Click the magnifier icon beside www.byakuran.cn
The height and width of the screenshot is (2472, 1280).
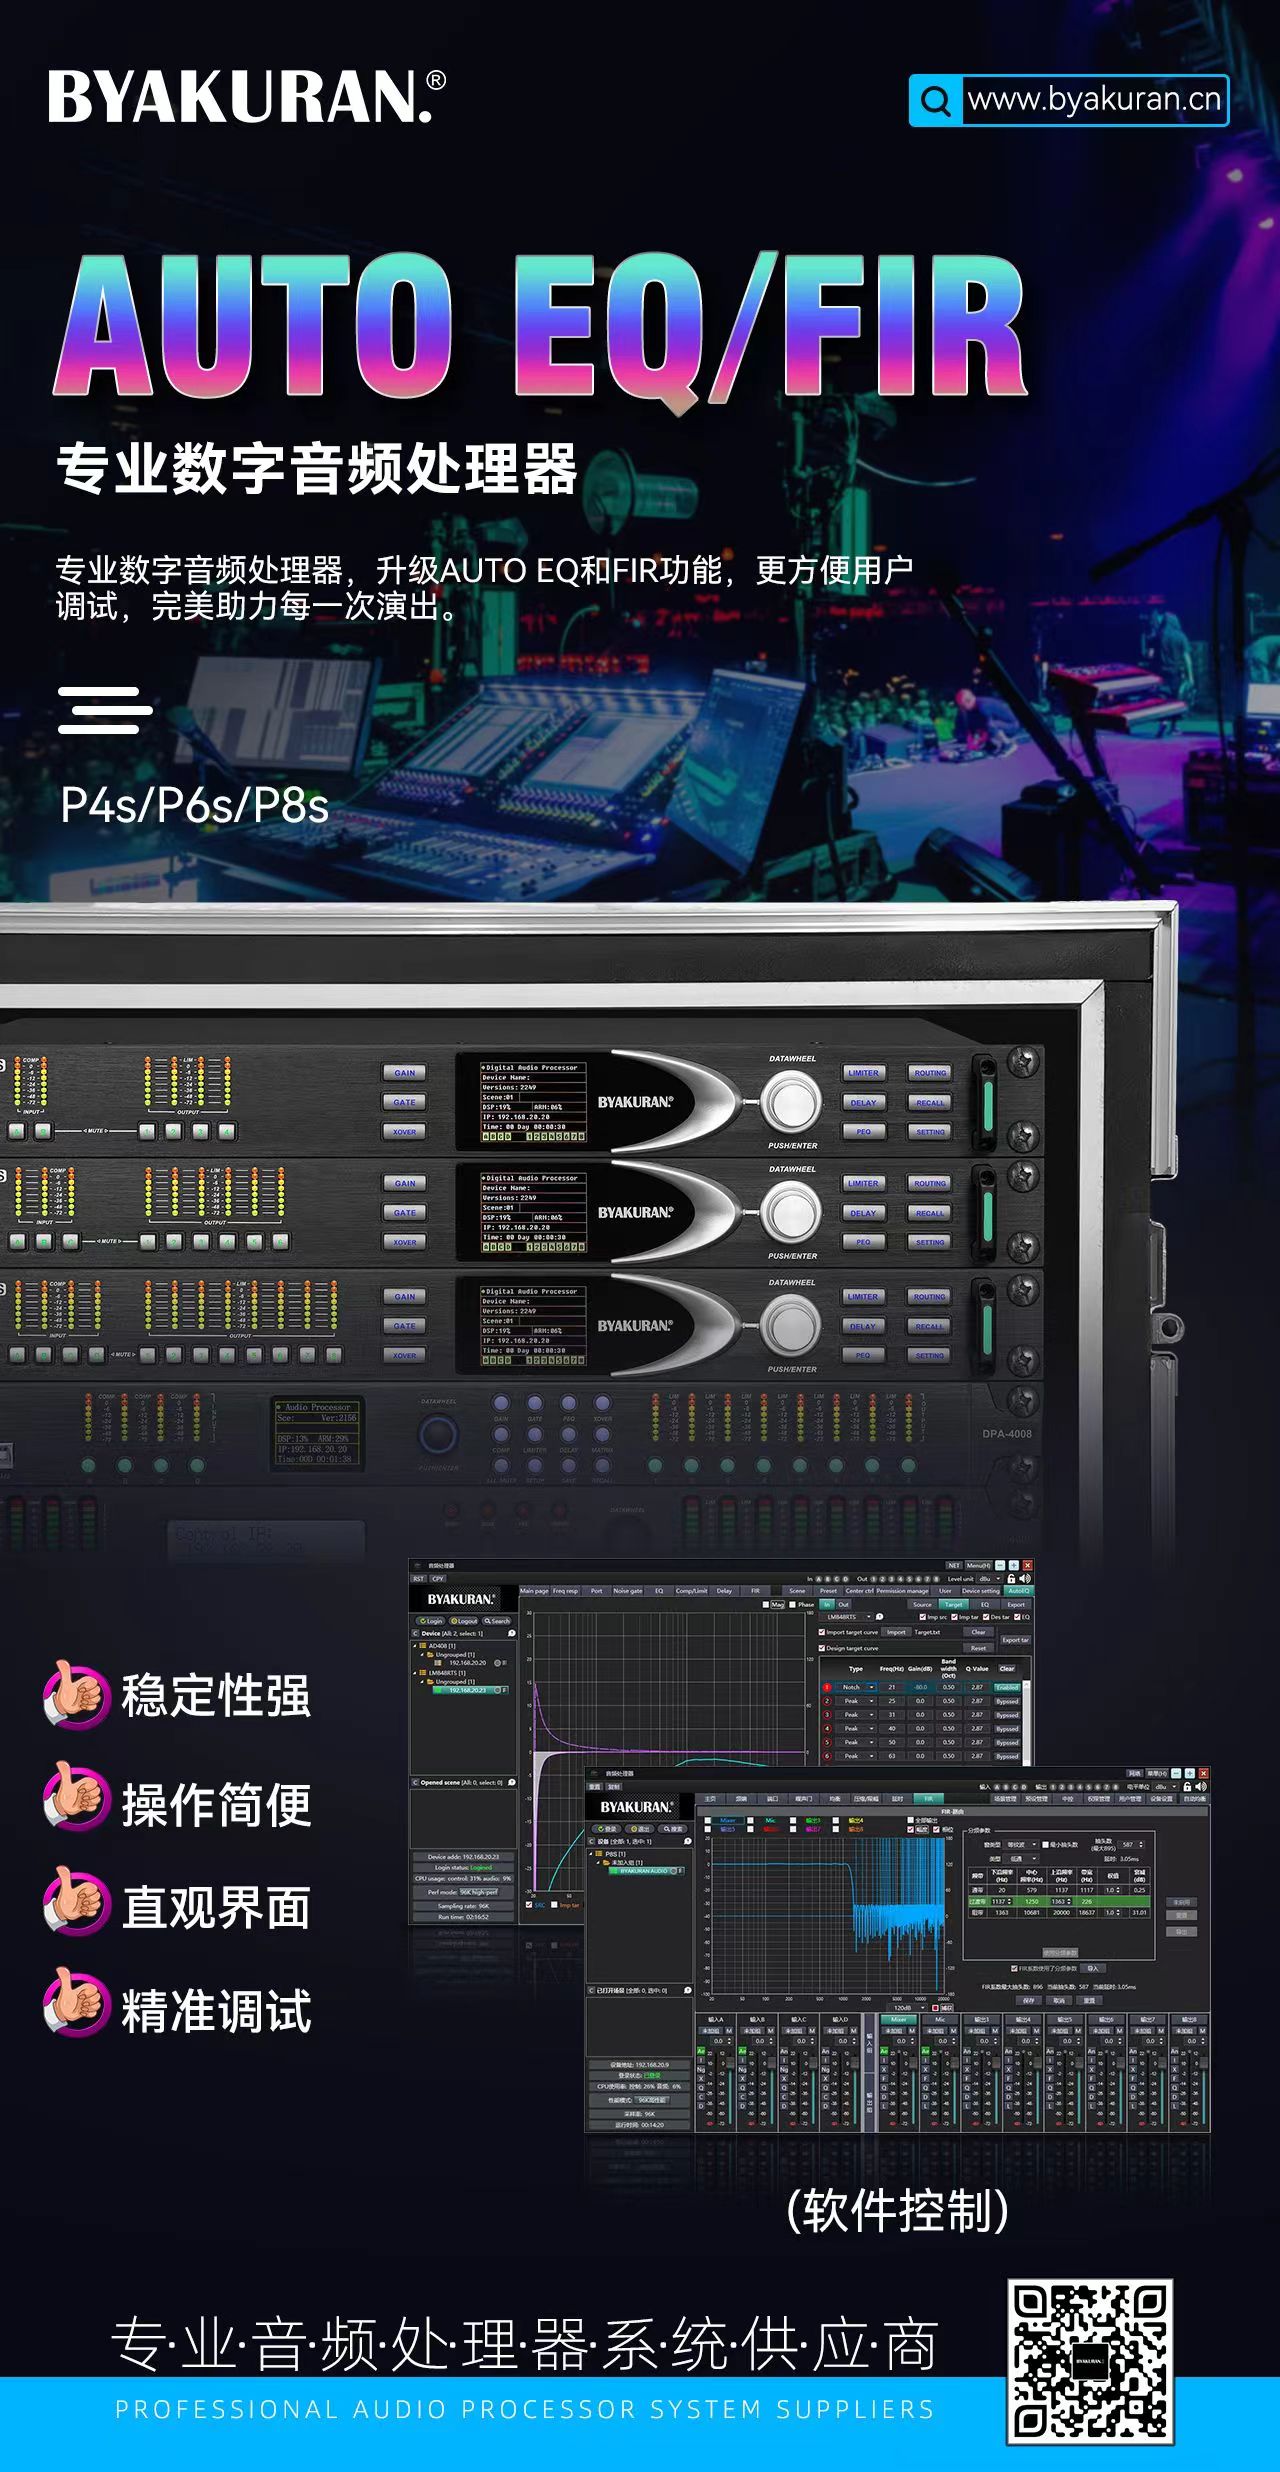click(935, 100)
